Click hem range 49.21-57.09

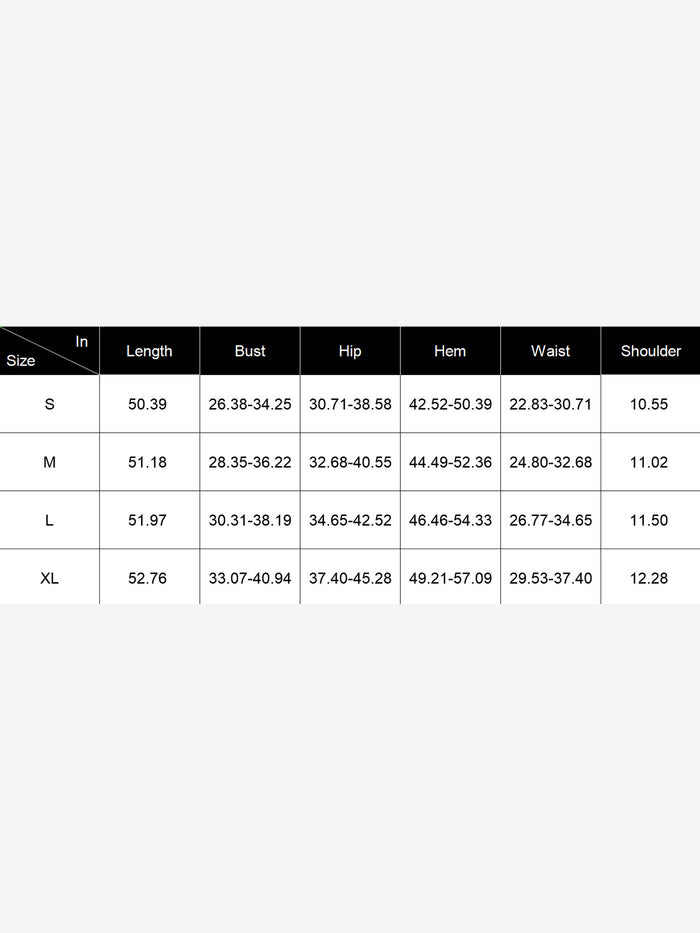(x=450, y=578)
